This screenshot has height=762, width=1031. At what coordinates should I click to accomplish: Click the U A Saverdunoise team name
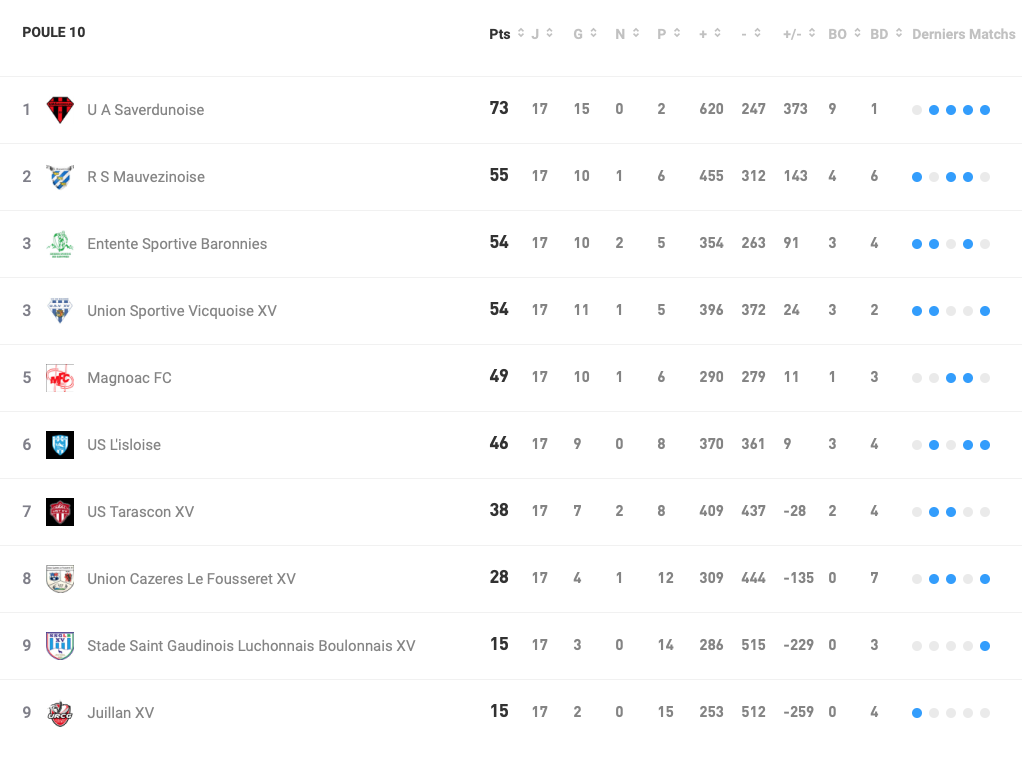[145, 110]
